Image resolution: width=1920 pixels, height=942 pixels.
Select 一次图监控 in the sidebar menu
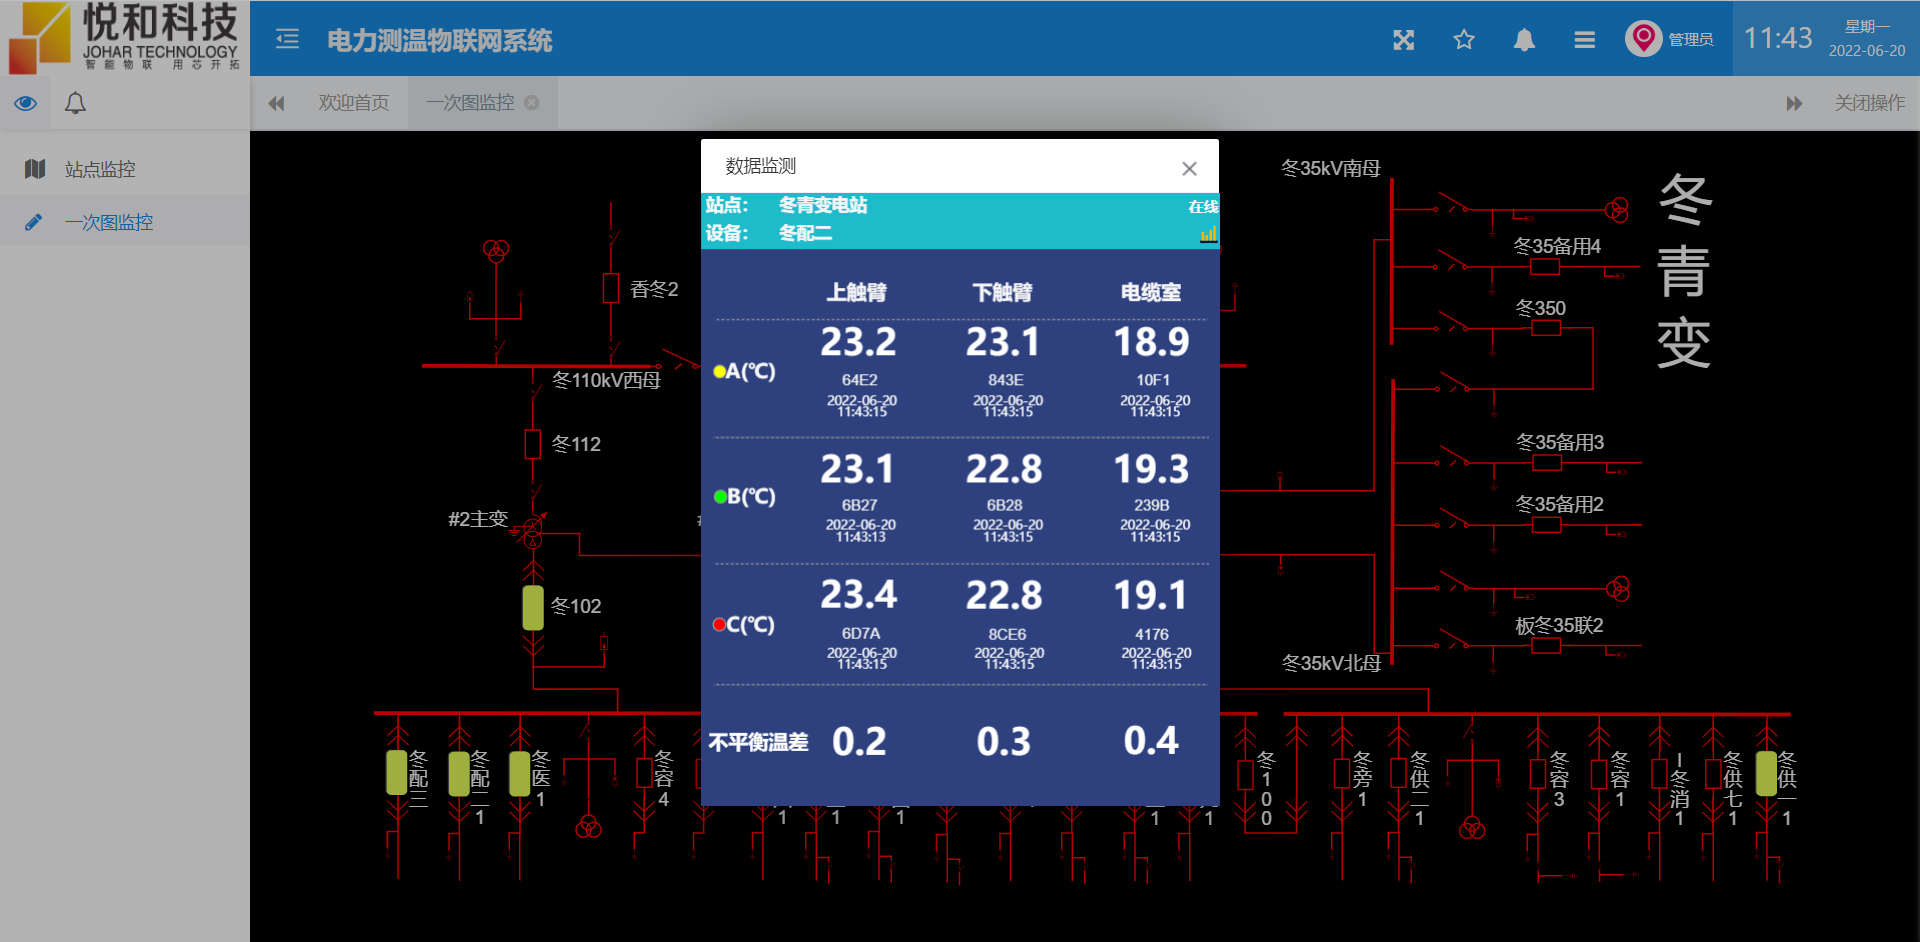tap(109, 222)
